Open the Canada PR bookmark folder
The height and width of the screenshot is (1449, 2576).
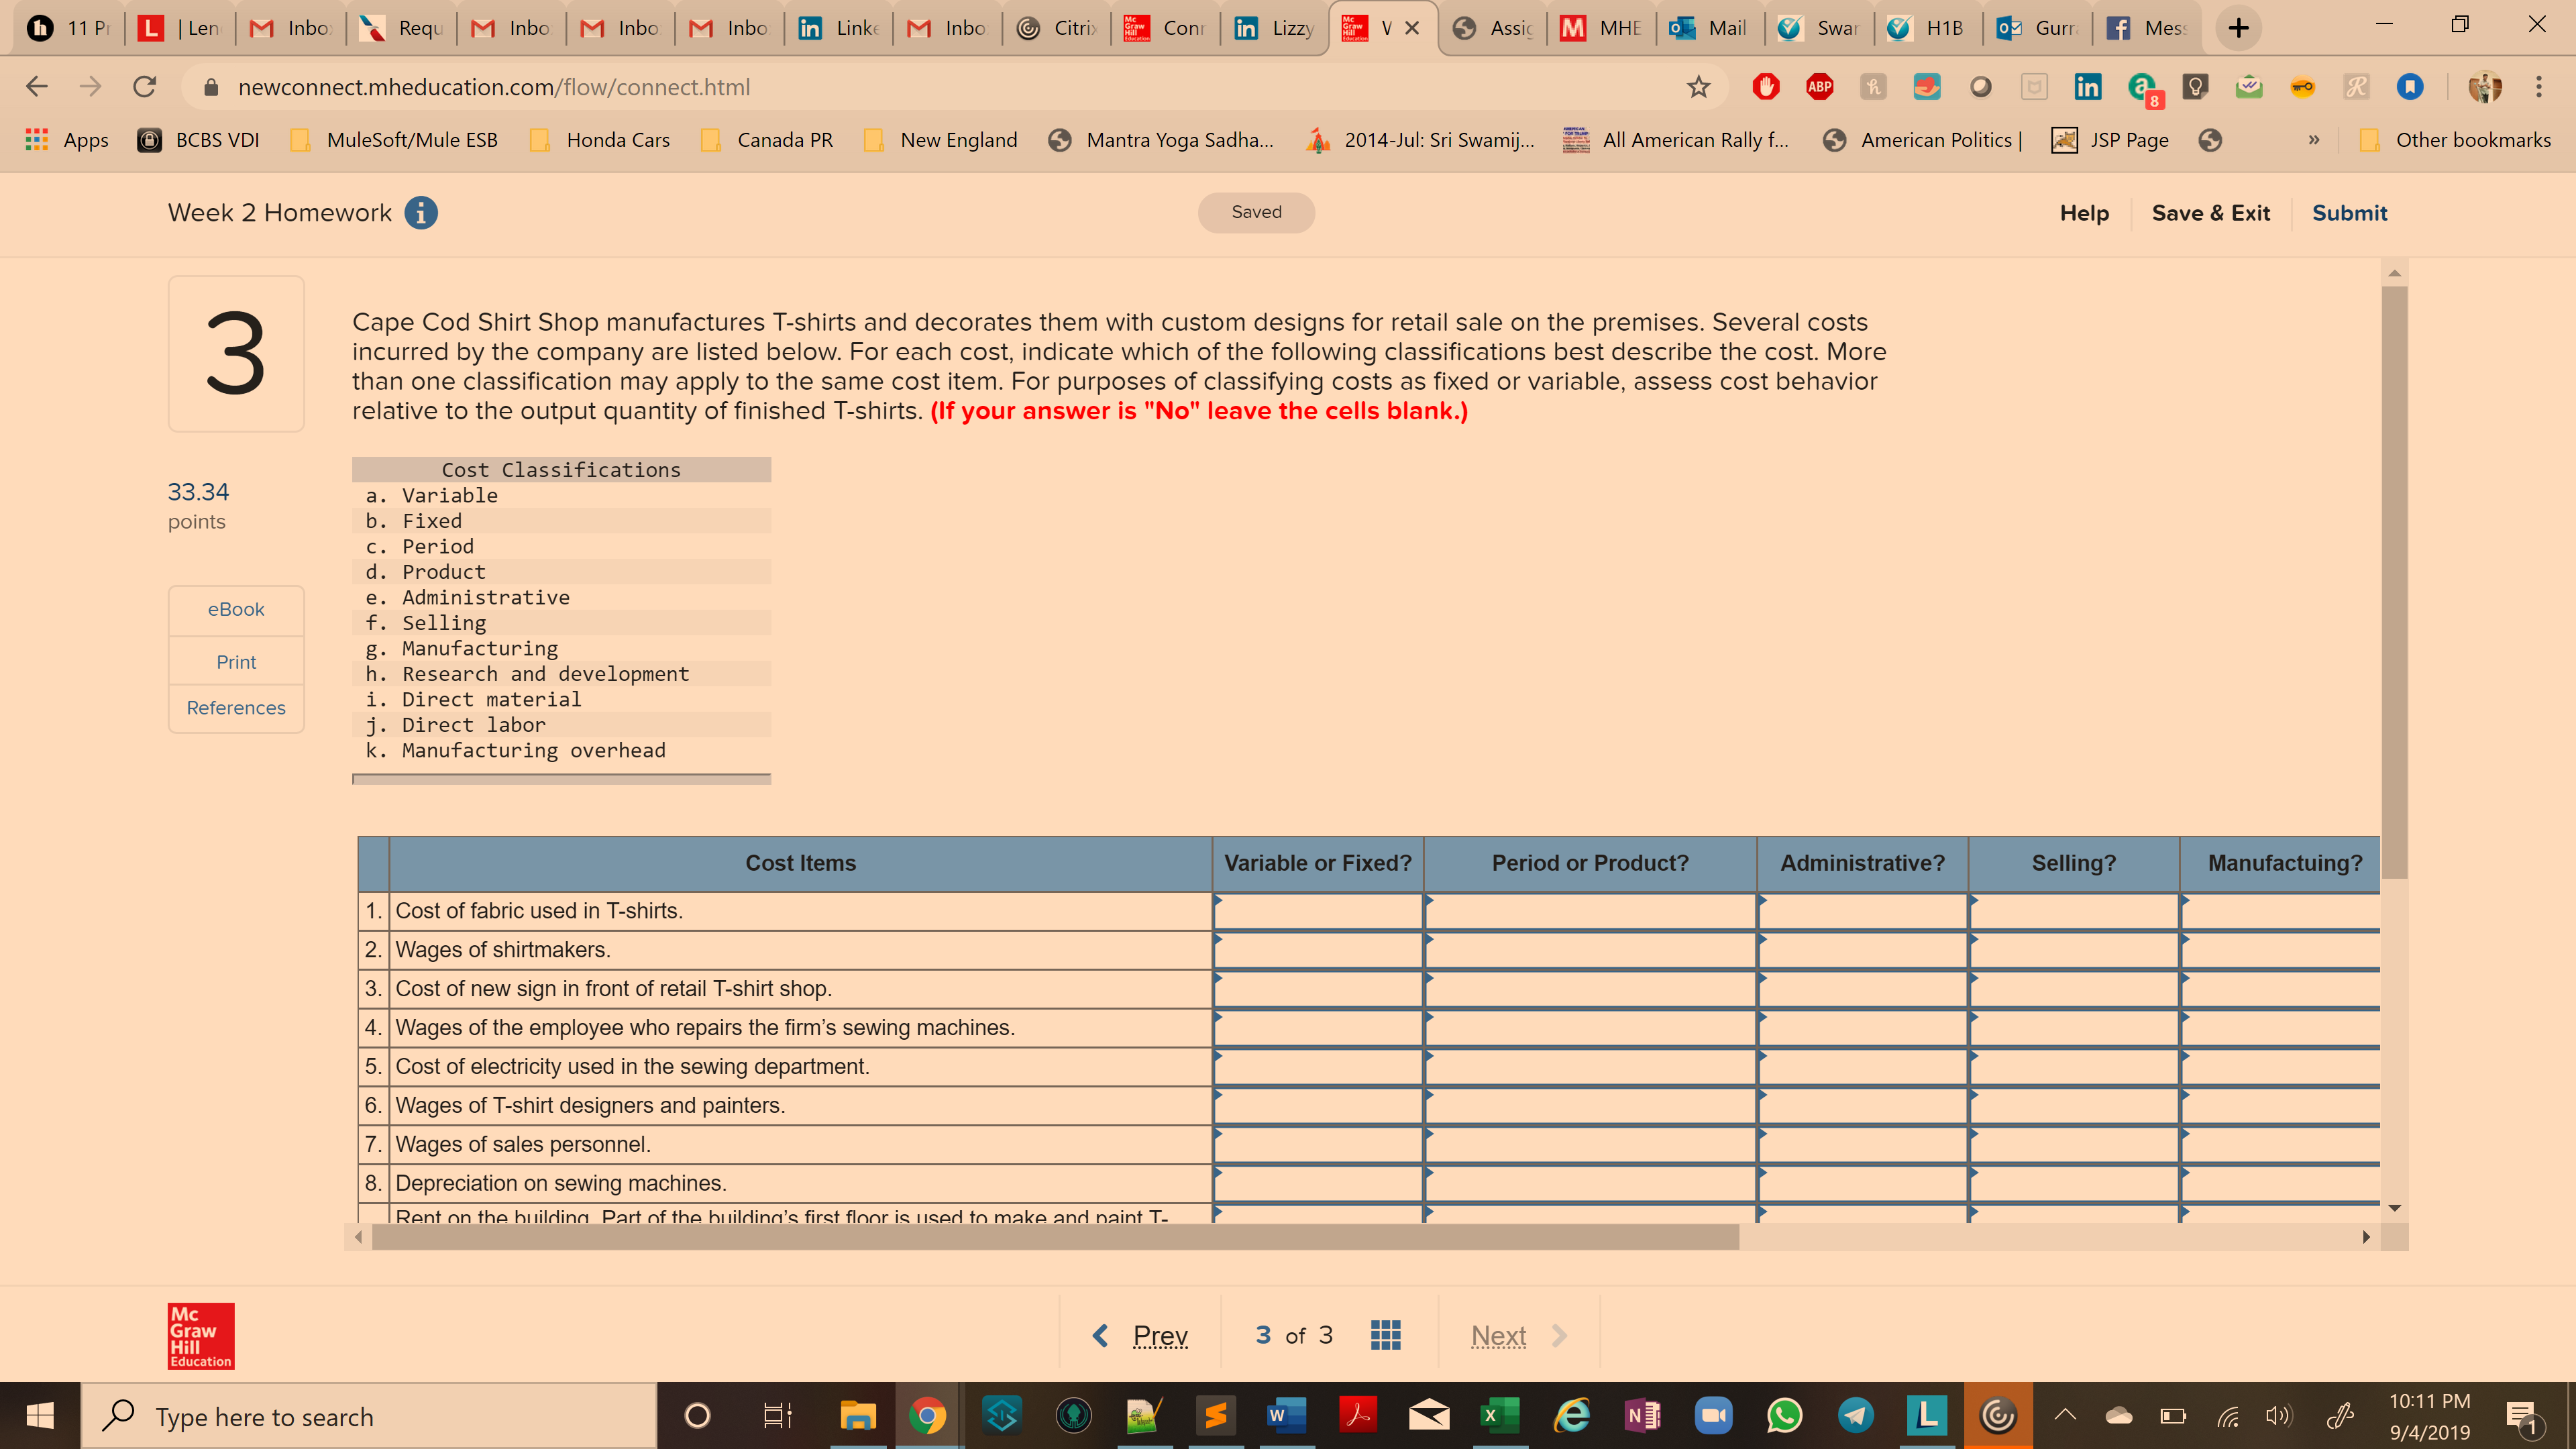pyautogui.click(x=768, y=140)
